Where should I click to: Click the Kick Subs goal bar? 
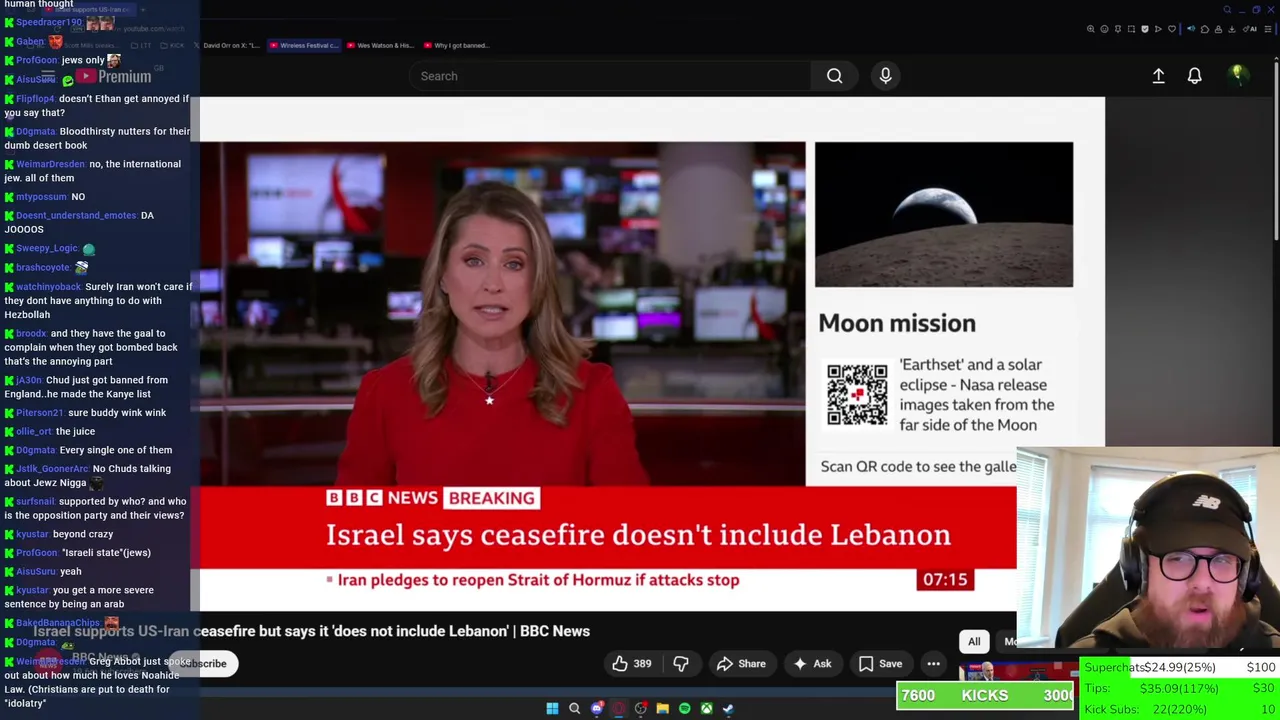coord(1180,709)
